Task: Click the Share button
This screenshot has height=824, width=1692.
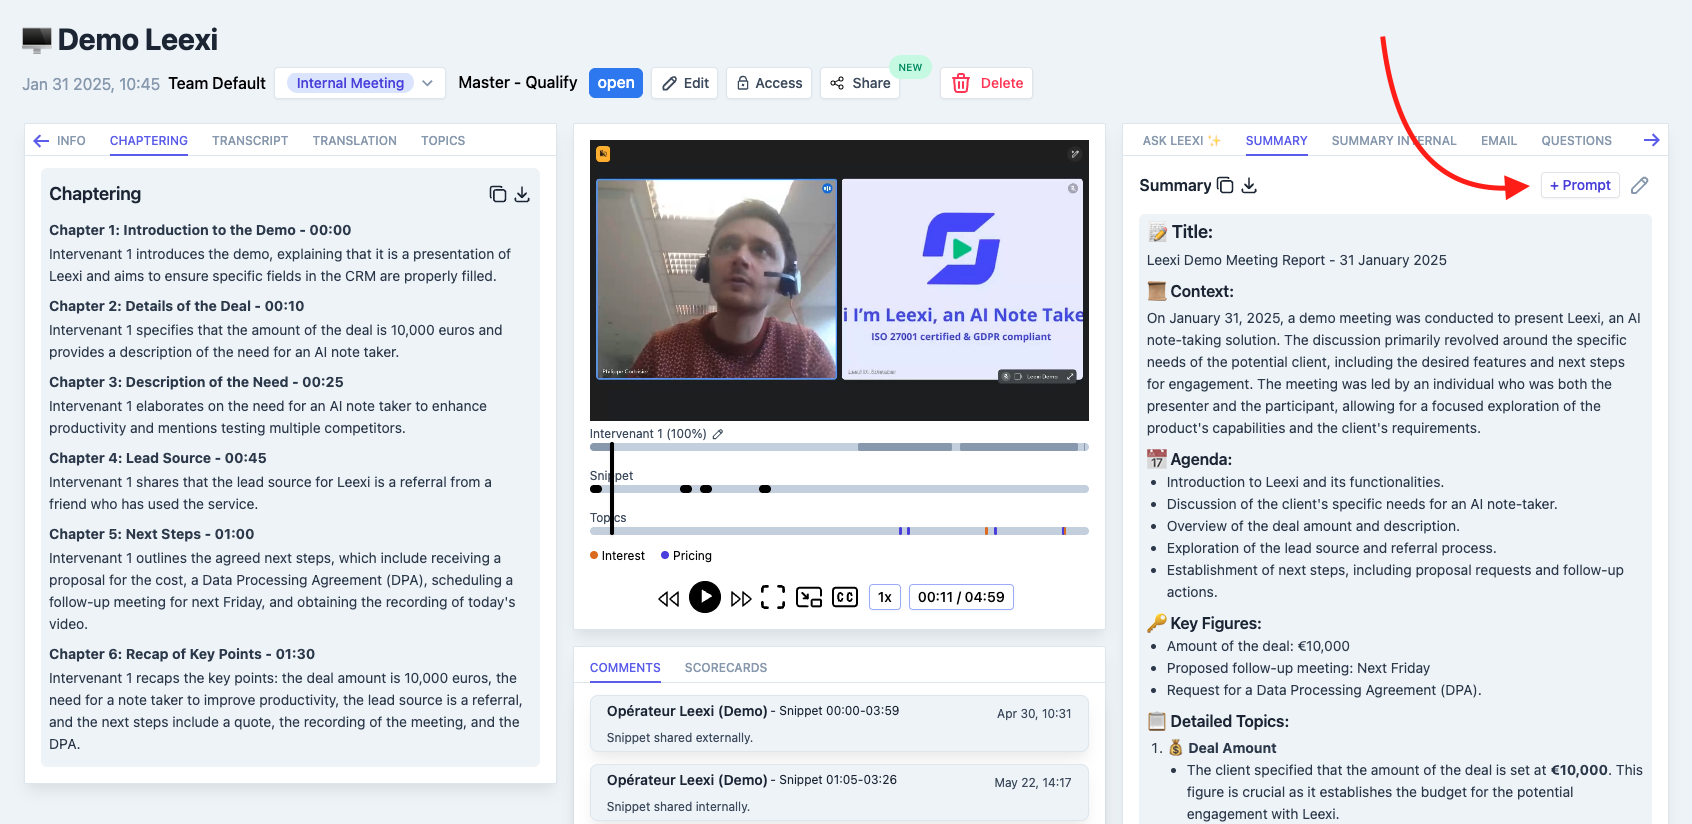Action: pos(860,83)
